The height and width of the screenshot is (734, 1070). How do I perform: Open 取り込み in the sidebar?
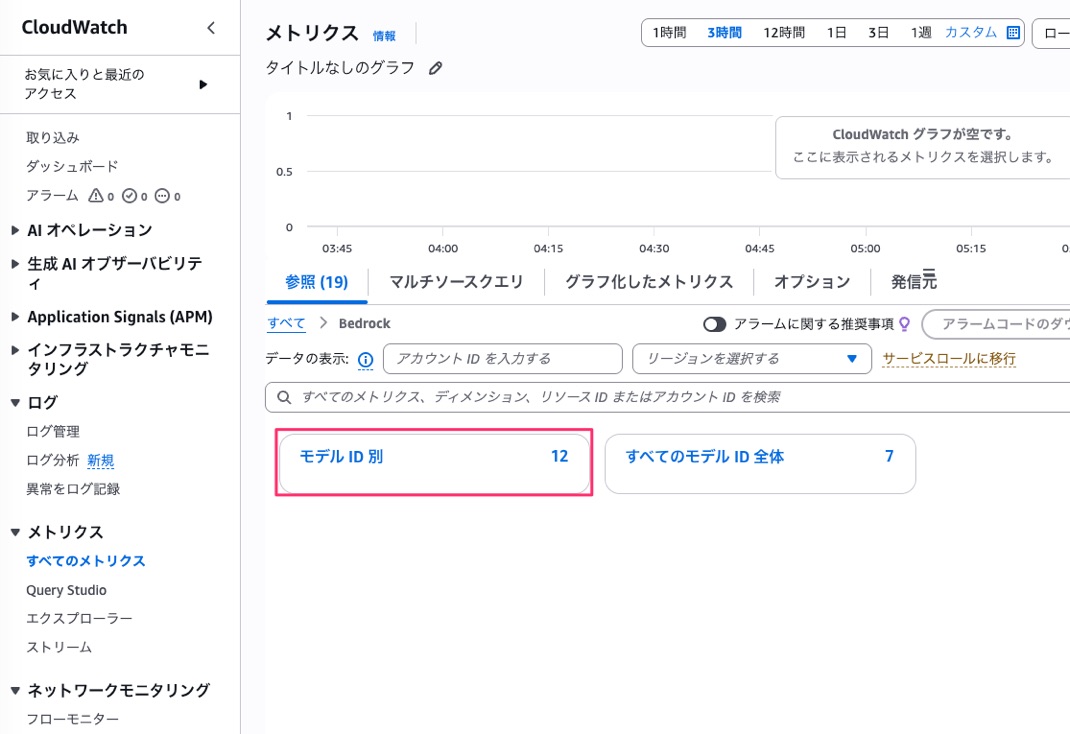tap(53, 138)
